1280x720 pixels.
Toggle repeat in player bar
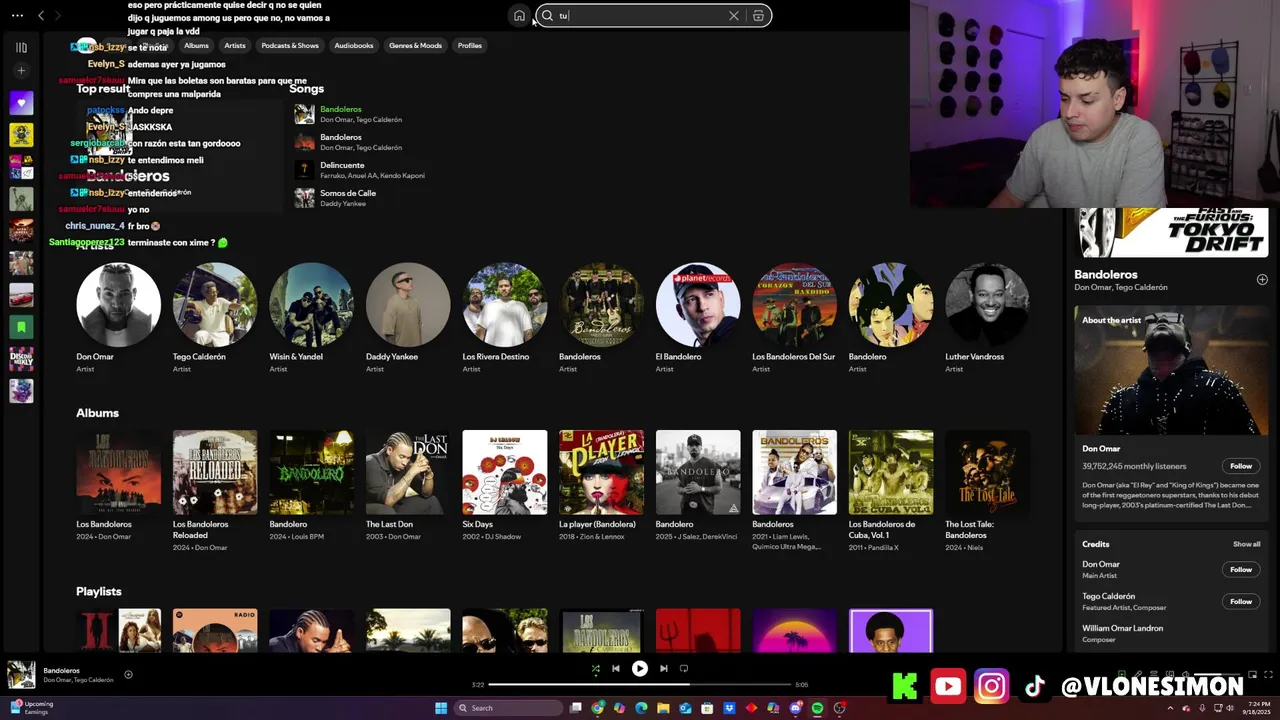tap(684, 668)
